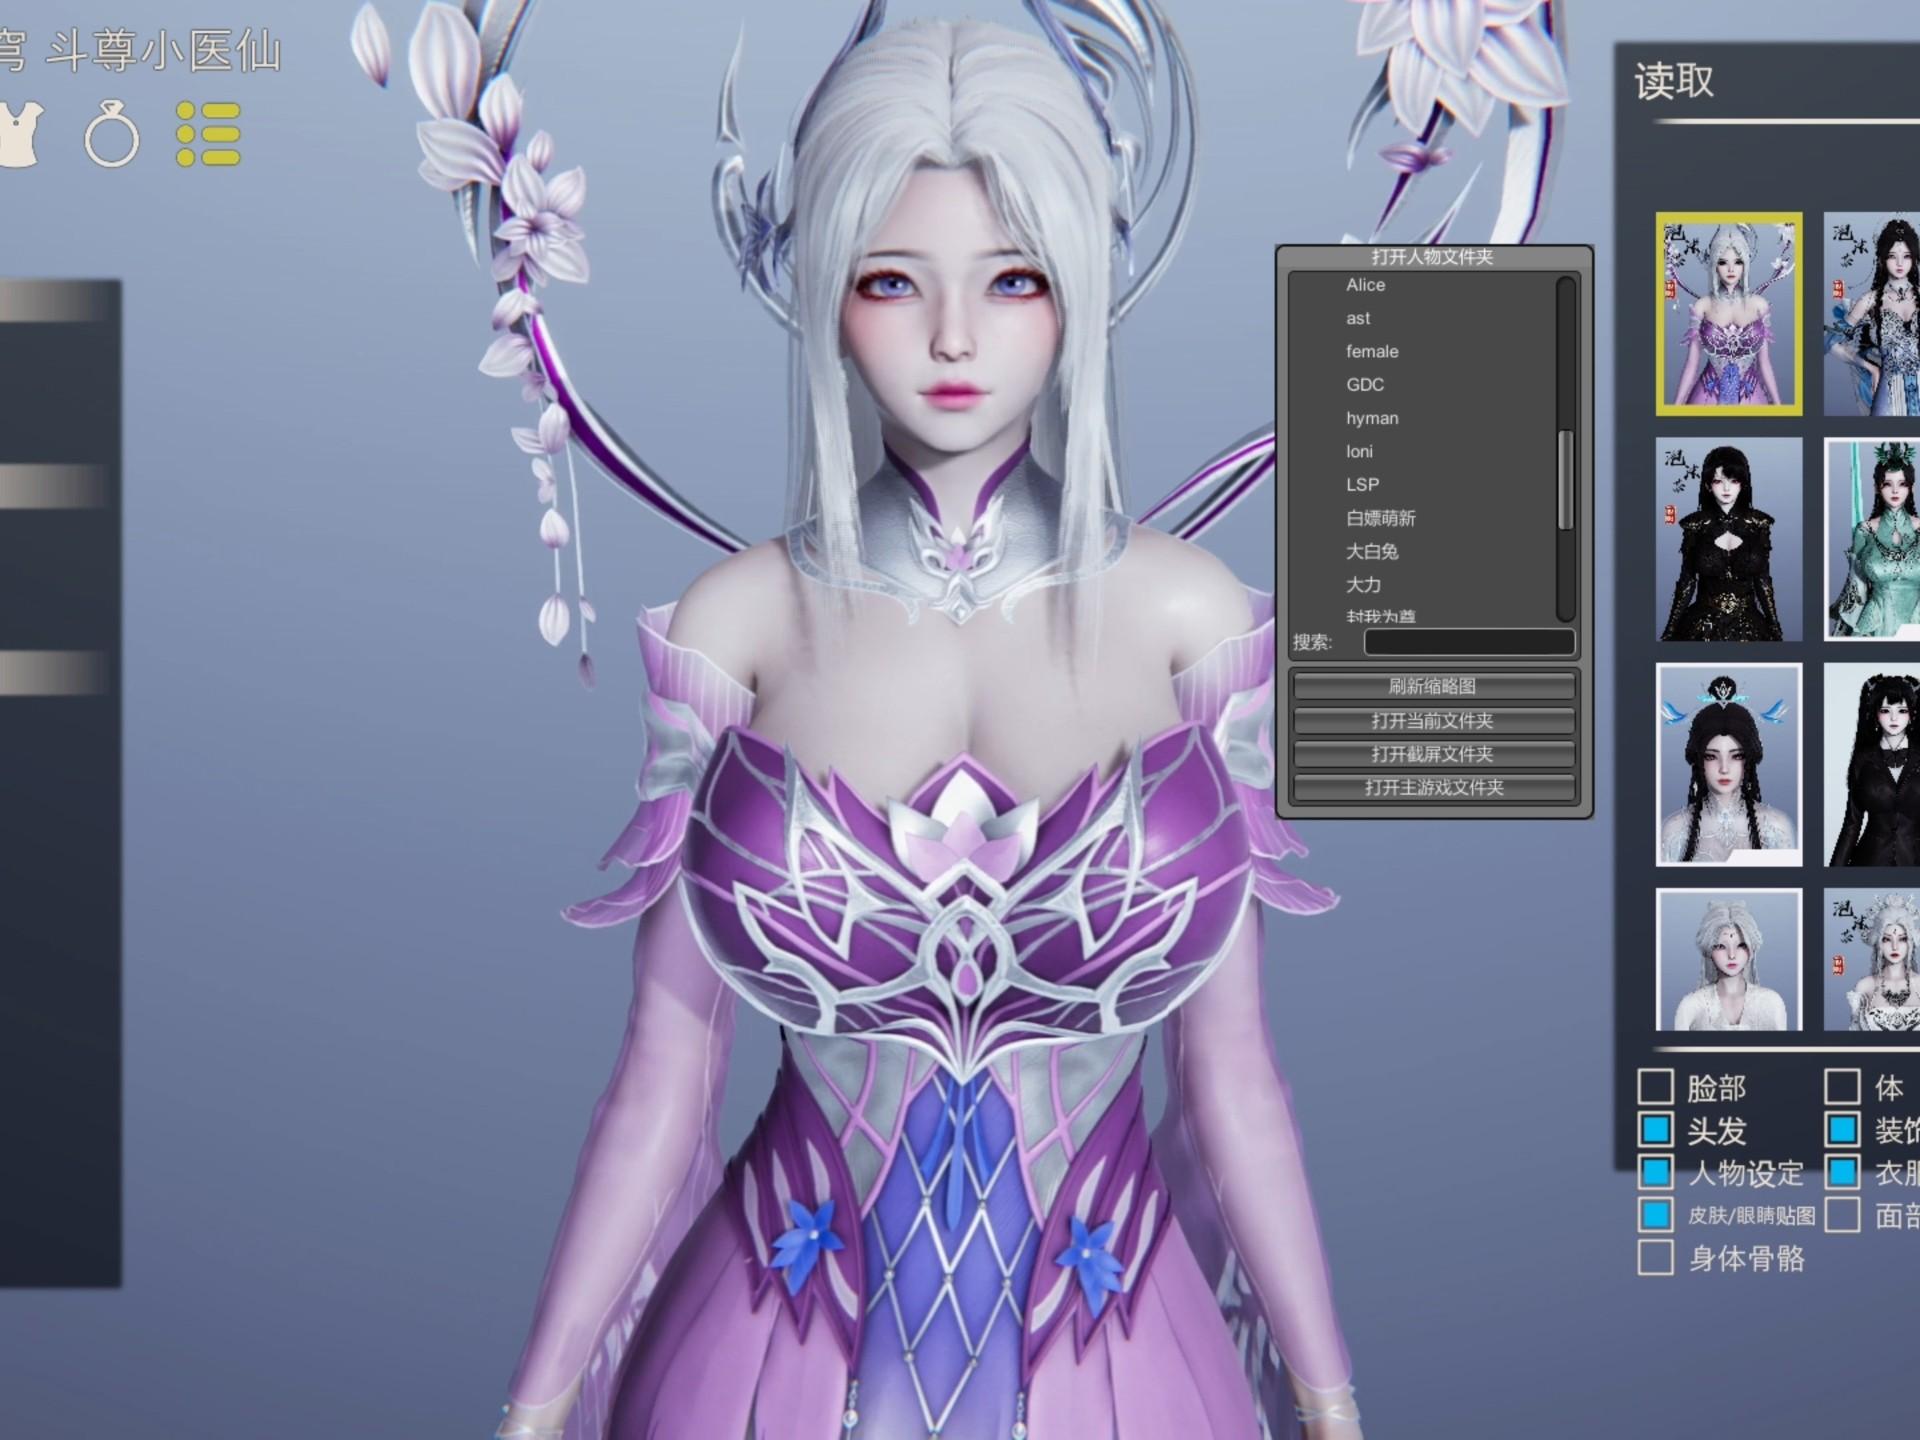
Task: Click the 打开当前文件夹 button
Action: (1433, 720)
